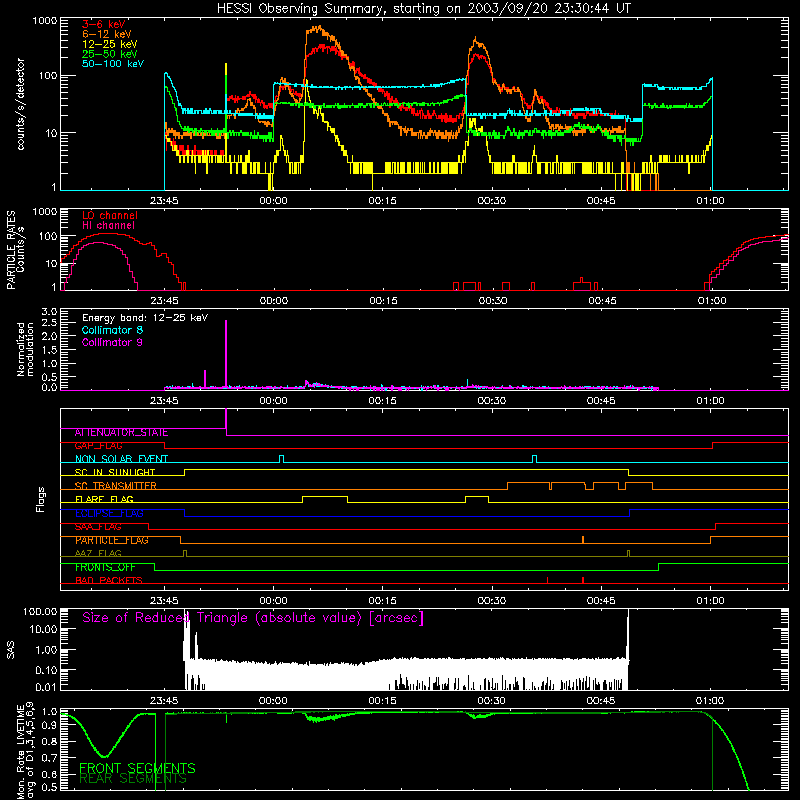Viewport: 800px width, 800px height.
Task: Click 00:45 time label under SAS plot
Action: coord(601,701)
